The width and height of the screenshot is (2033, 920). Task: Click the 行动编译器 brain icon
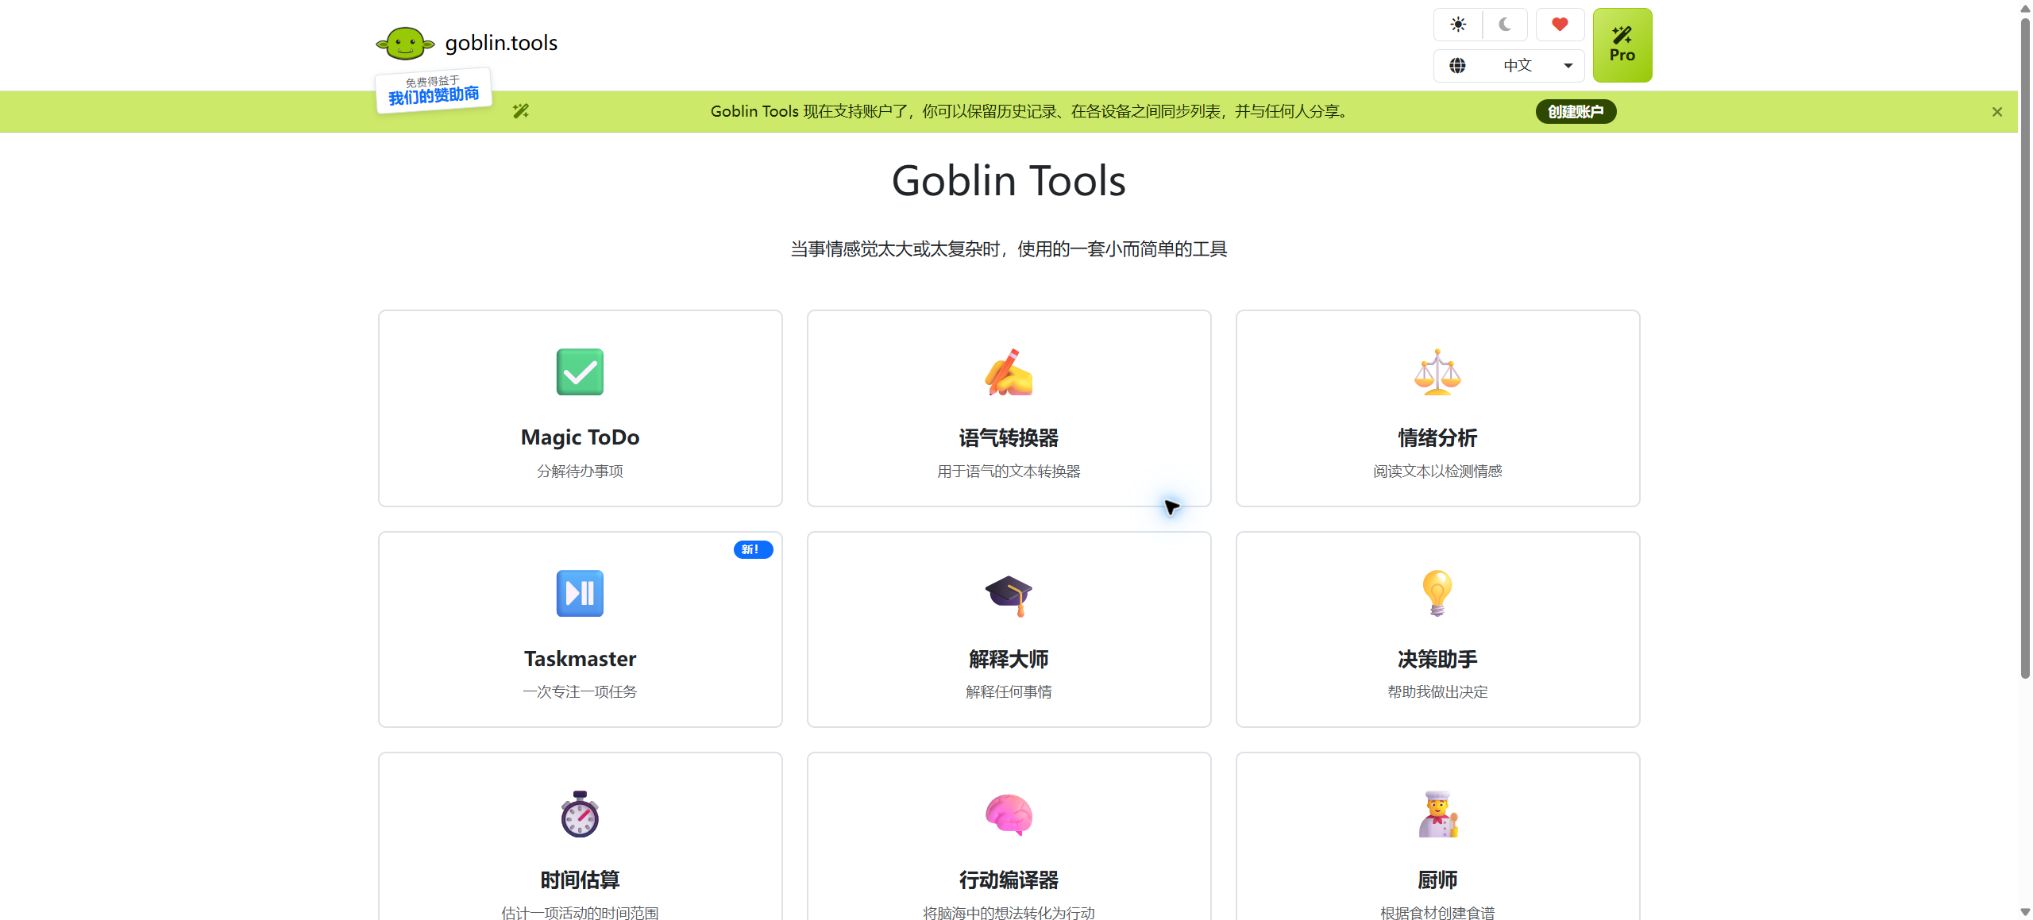point(1008,815)
